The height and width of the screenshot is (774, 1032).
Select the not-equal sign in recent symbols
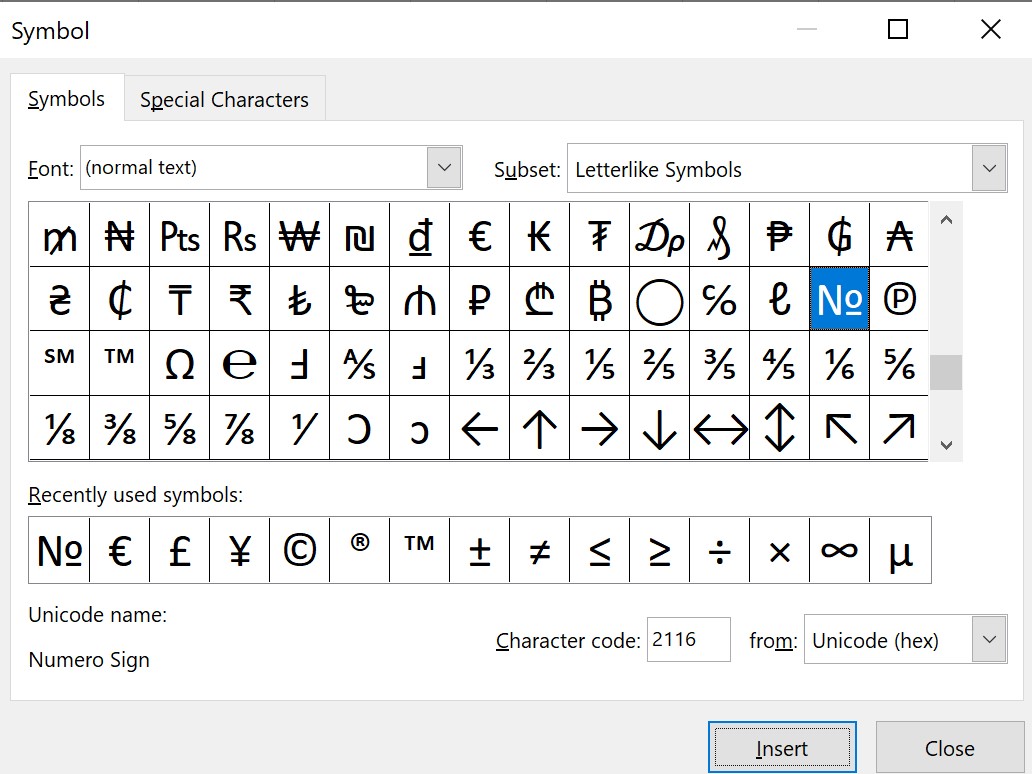(540, 550)
